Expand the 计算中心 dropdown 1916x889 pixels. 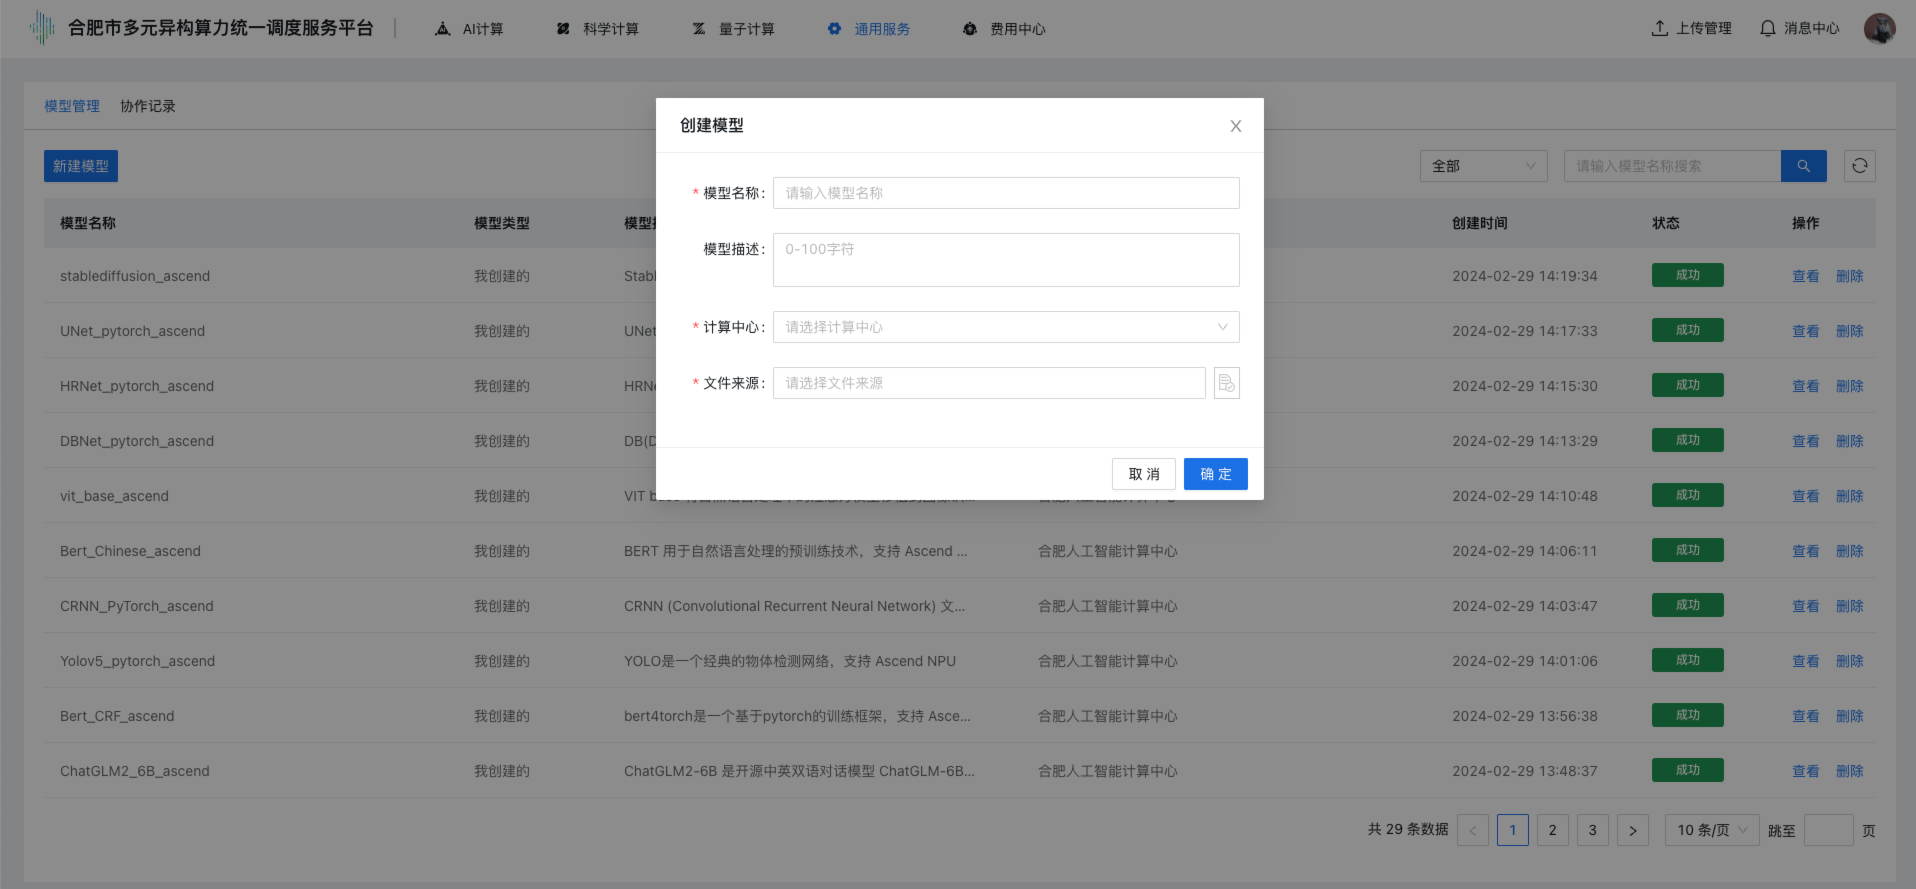(1005, 327)
